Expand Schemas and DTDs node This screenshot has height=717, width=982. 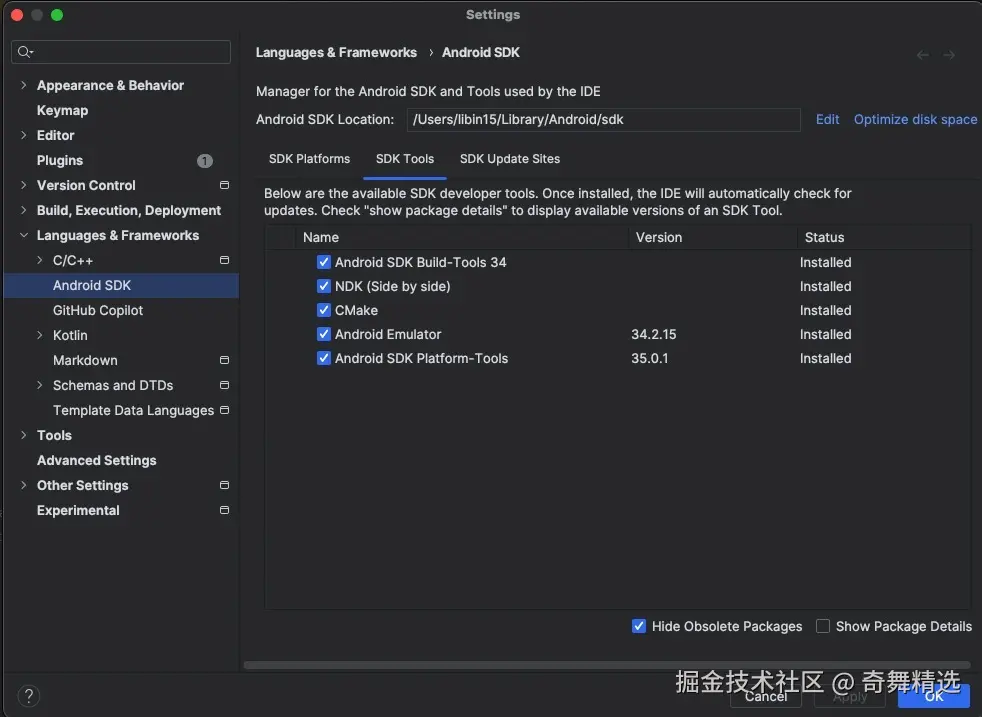[39, 385]
